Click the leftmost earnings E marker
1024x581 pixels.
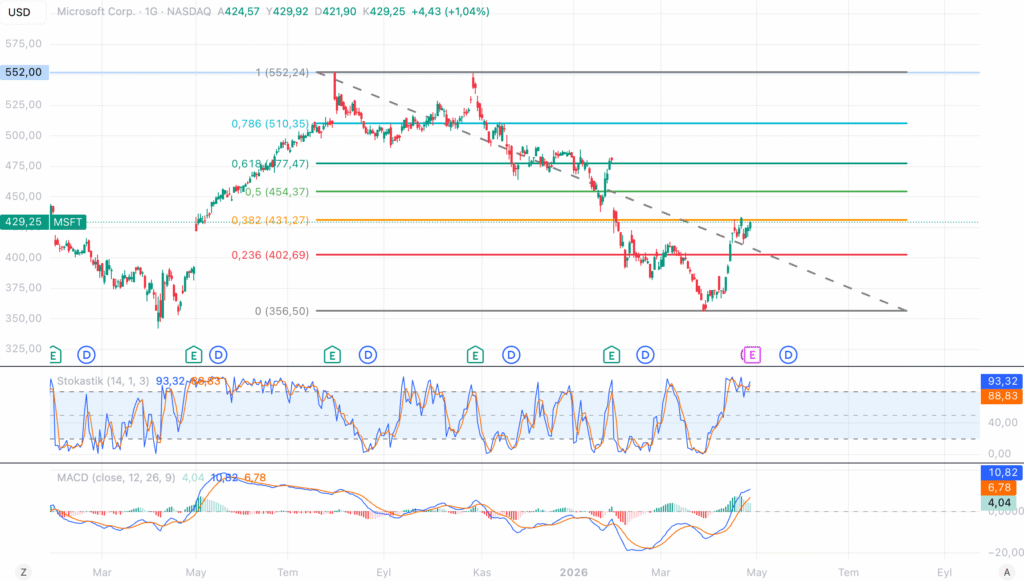click(x=55, y=354)
